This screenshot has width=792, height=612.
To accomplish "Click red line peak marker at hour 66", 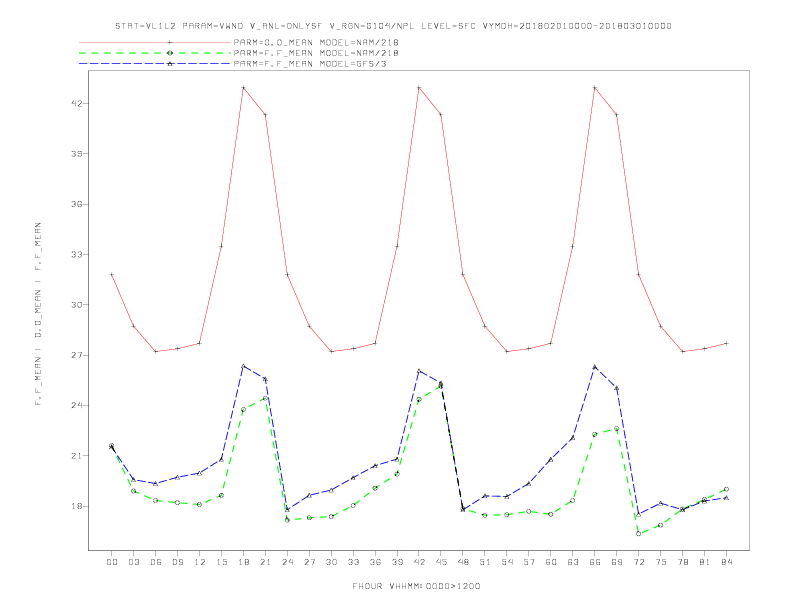I will [x=595, y=88].
